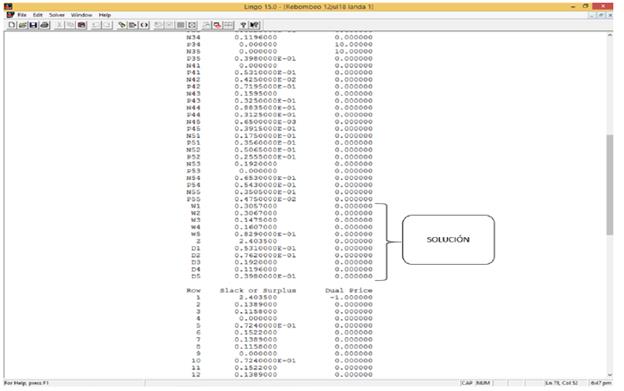Open the Solver menu

coord(57,15)
